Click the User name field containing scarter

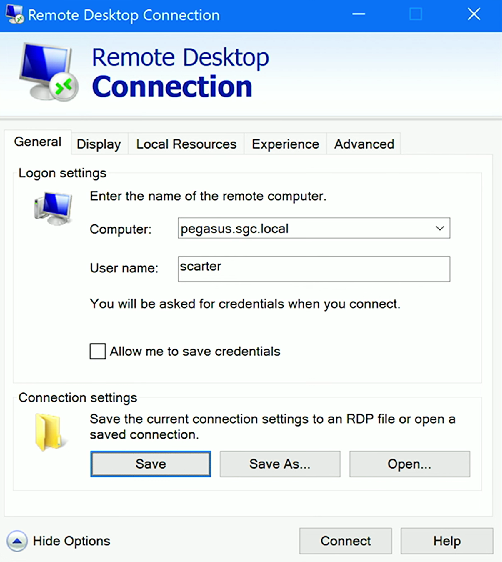[x=314, y=269]
